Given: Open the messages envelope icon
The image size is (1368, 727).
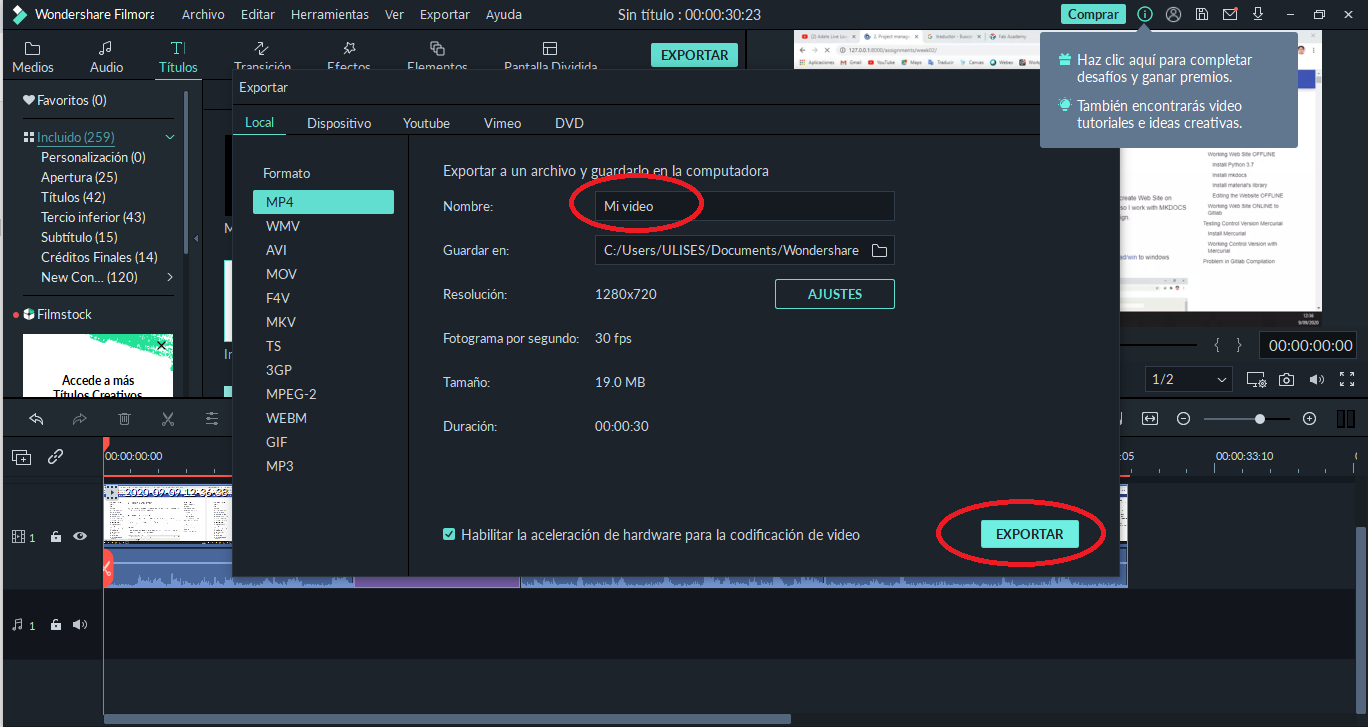Looking at the screenshot, I should point(1230,14).
